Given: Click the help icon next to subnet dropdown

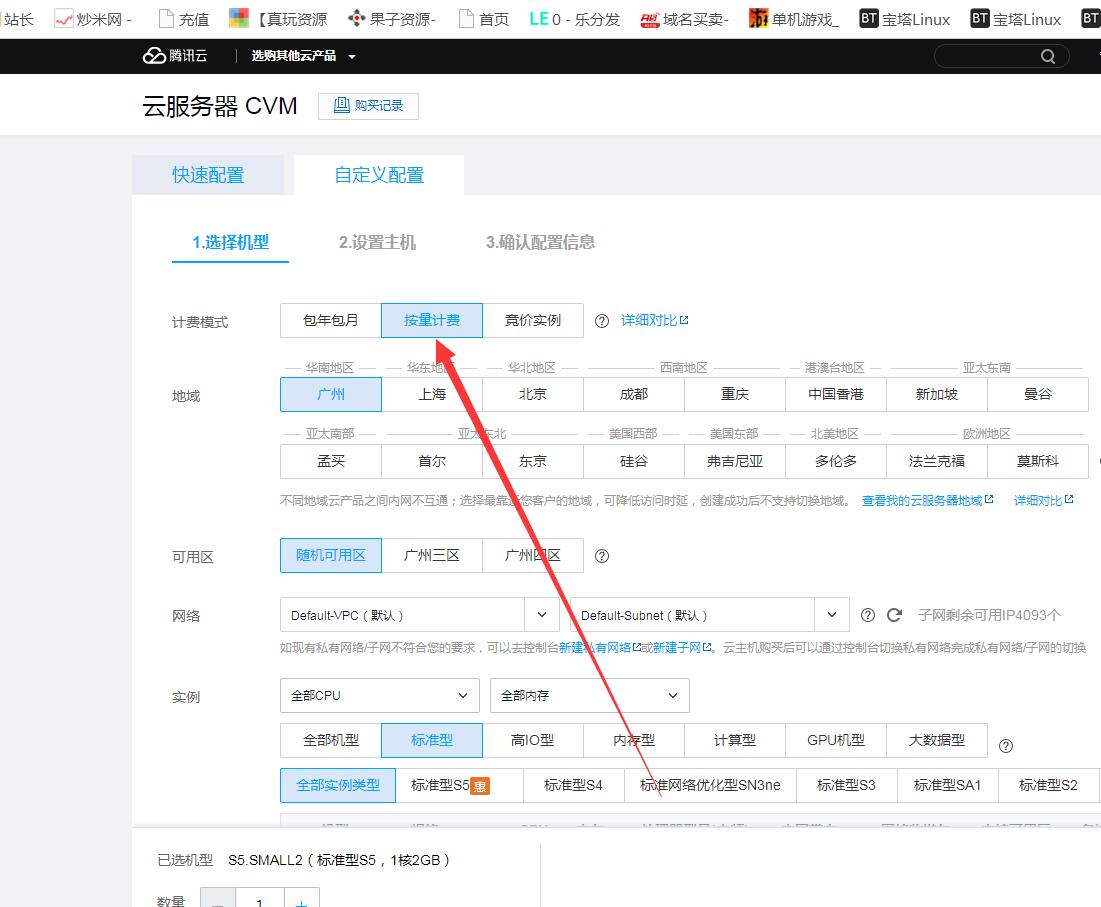Looking at the screenshot, I should 868,615.
